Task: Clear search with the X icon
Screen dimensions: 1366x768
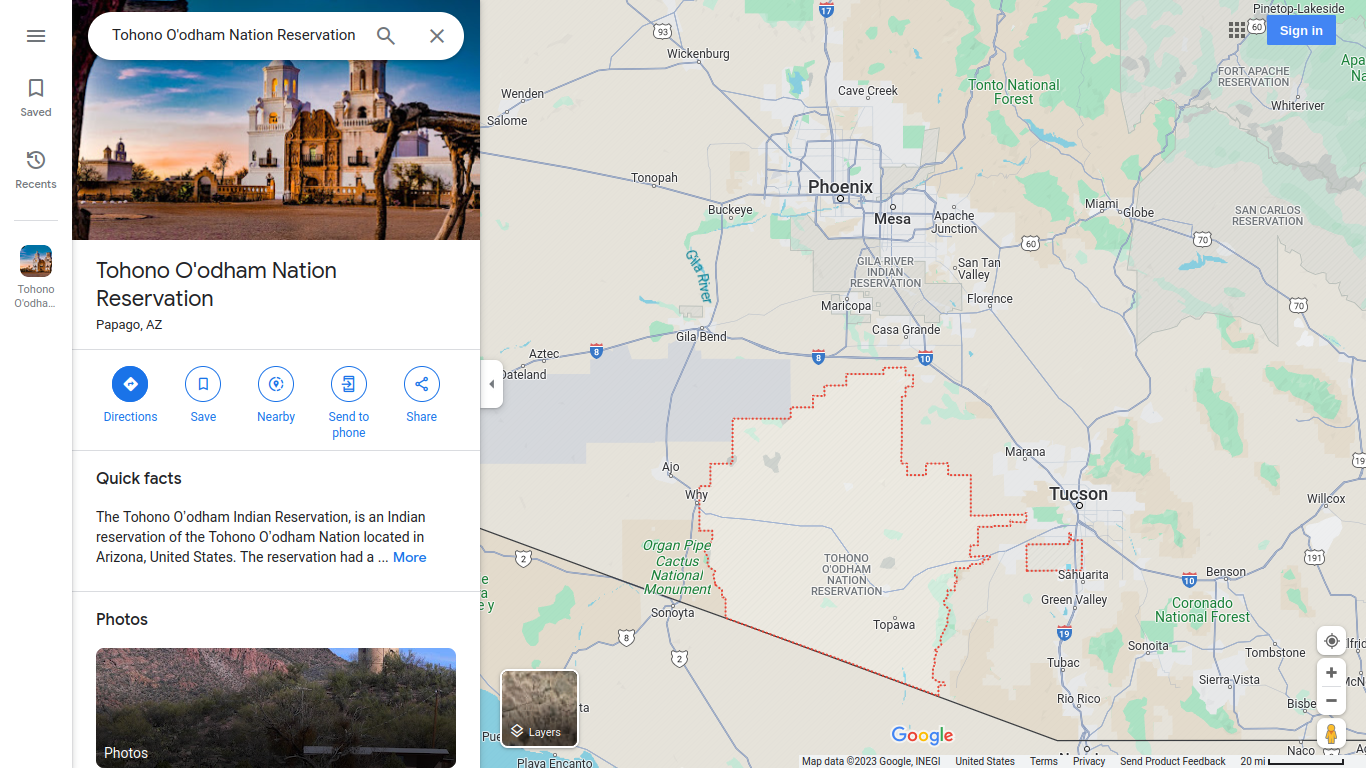Action: click(437, 36)
